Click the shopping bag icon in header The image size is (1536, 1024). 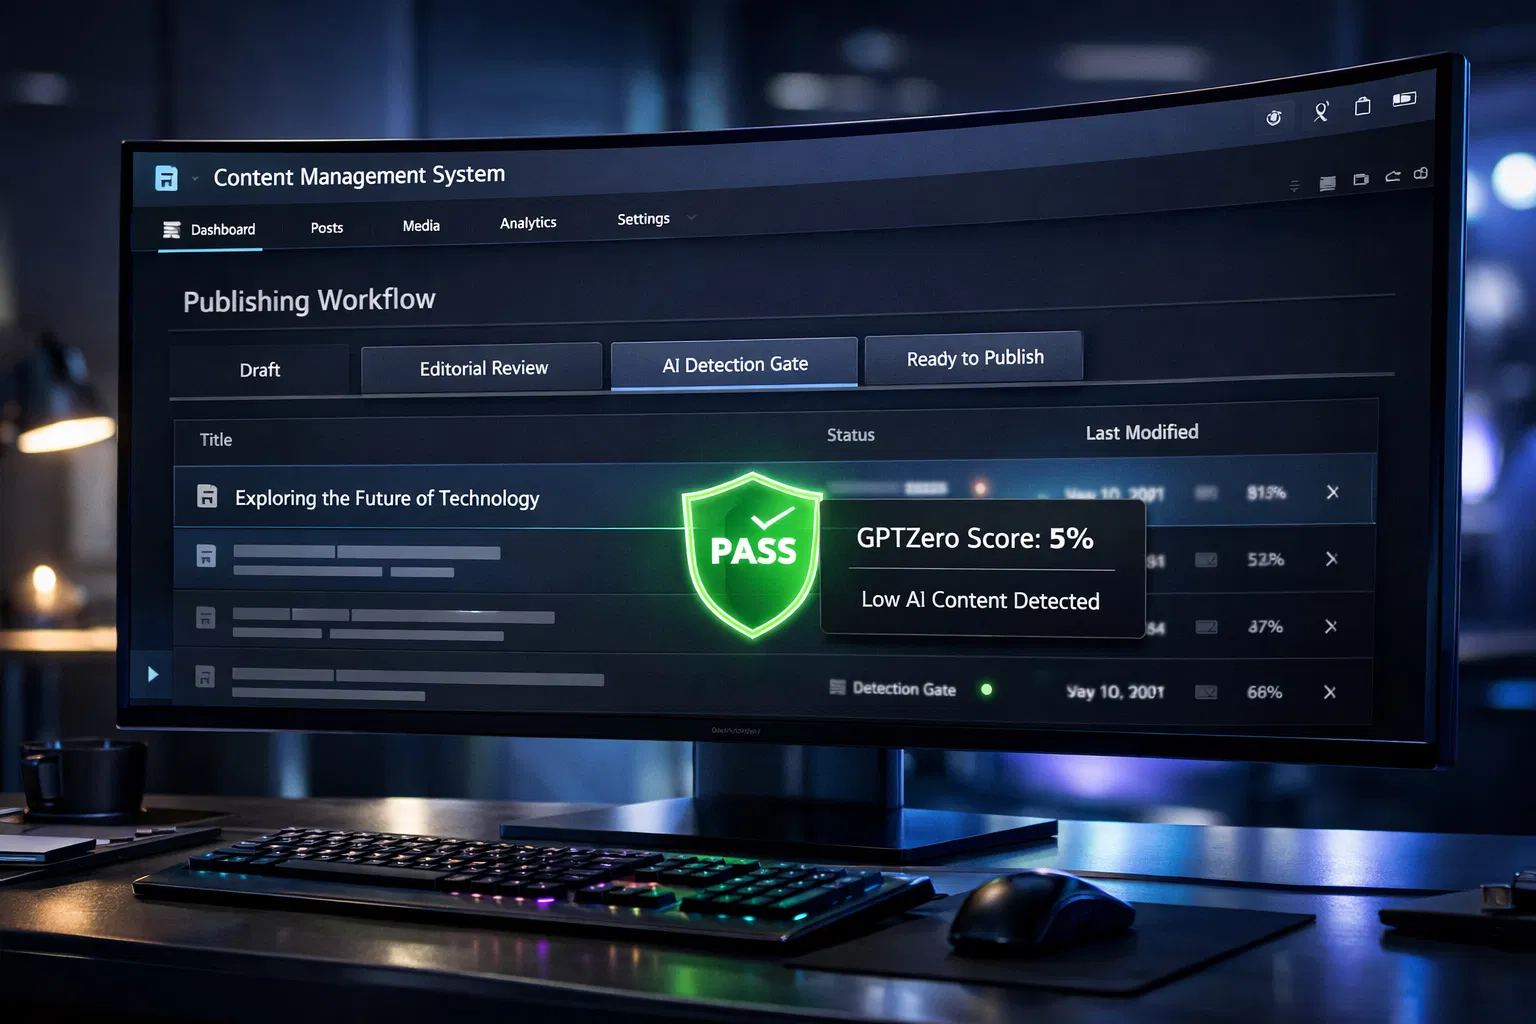click(x=1362, y=106)
